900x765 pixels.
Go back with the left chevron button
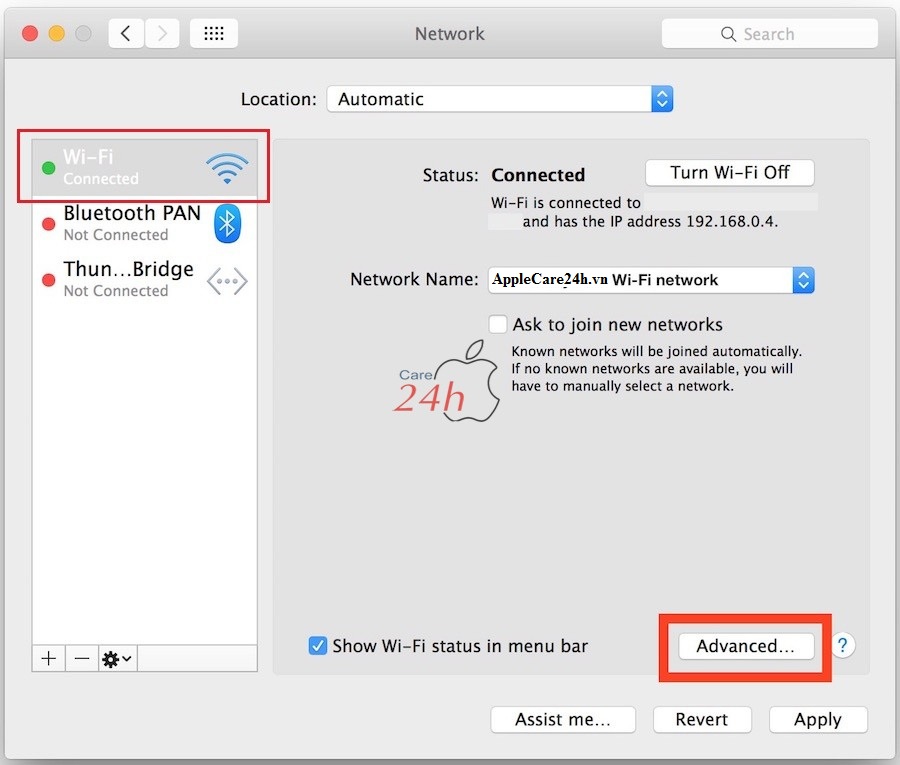pyautogui.click(x=126, y=33)
